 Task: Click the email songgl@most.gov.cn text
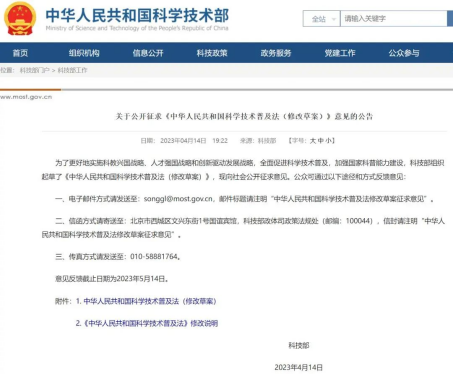coord(178,199)
